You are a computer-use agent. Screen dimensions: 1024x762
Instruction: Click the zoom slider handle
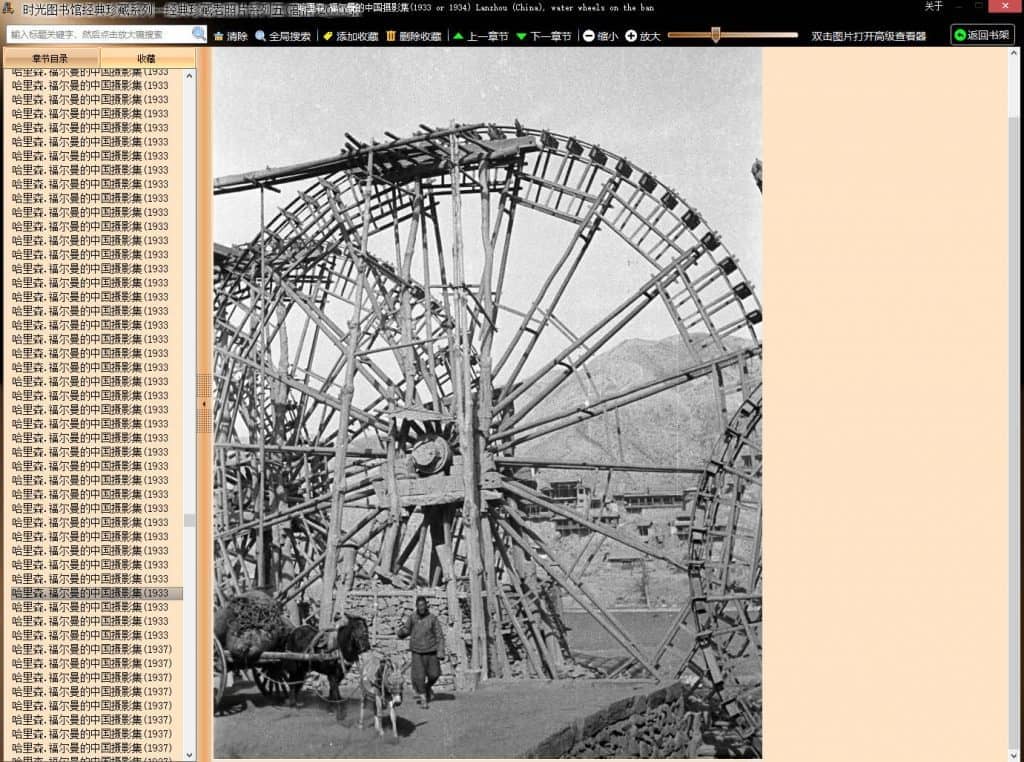point(716,35)
